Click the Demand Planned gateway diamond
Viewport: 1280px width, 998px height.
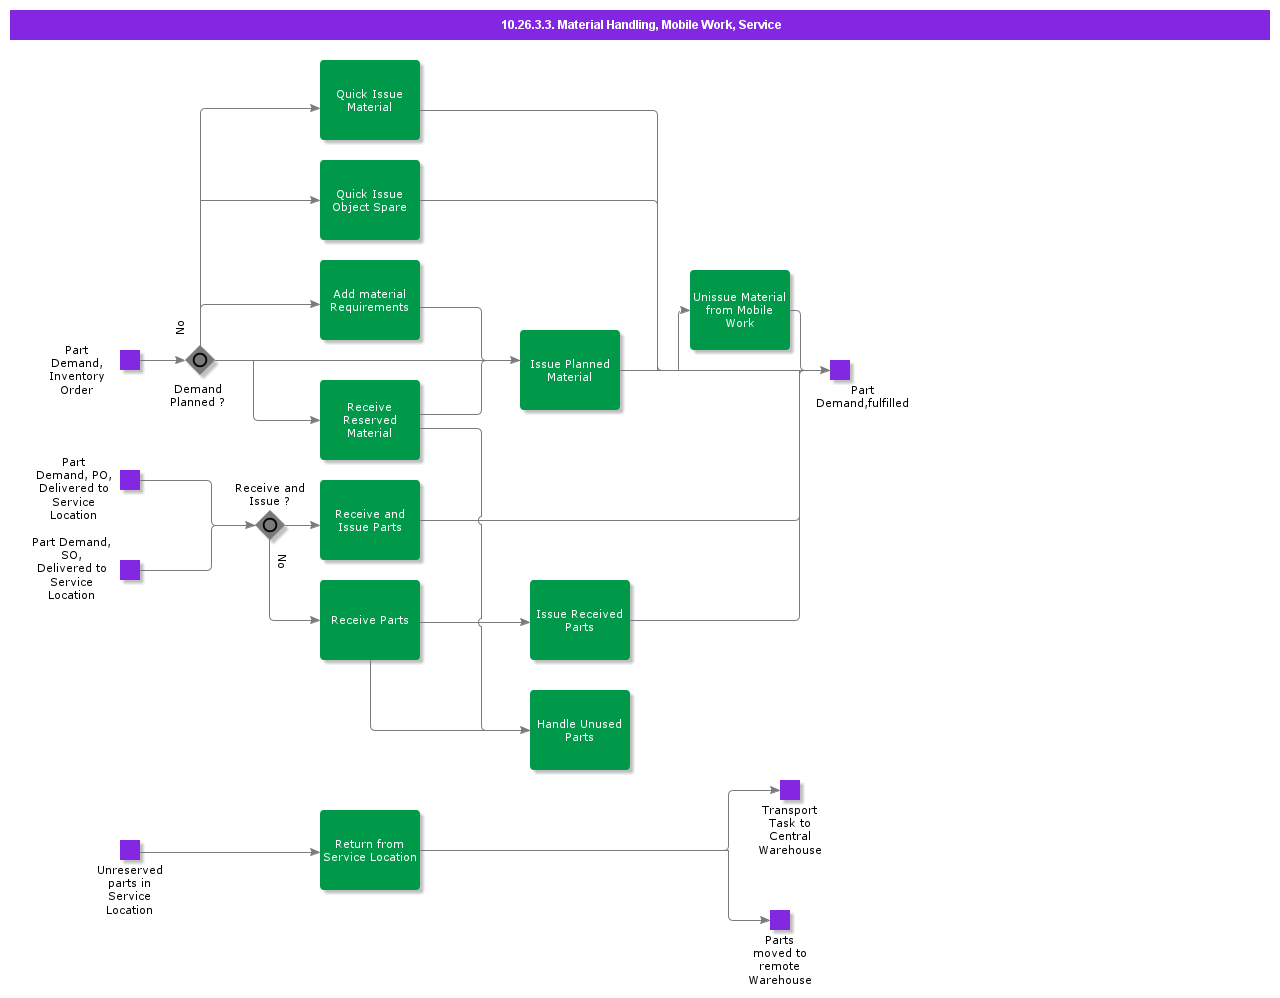click(200, 360)
